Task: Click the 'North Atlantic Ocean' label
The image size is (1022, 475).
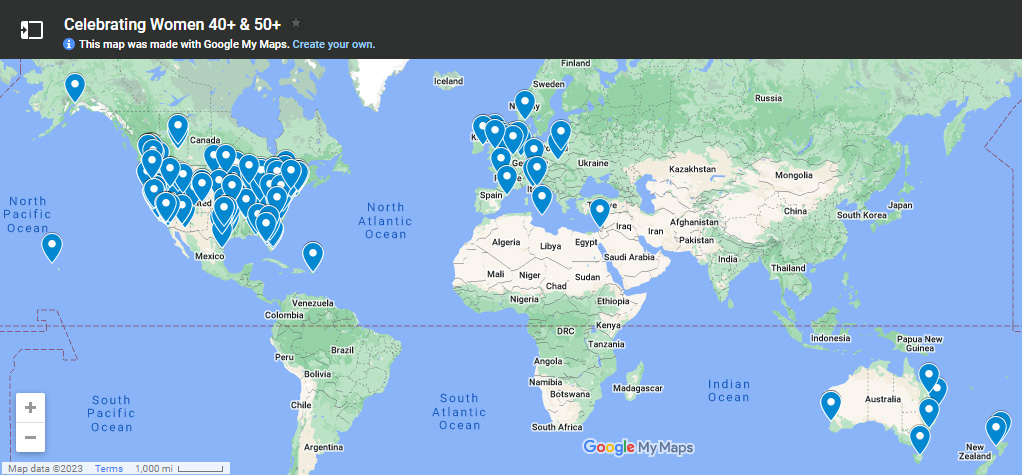Action: pyautogui.click(x=385, y=221)
